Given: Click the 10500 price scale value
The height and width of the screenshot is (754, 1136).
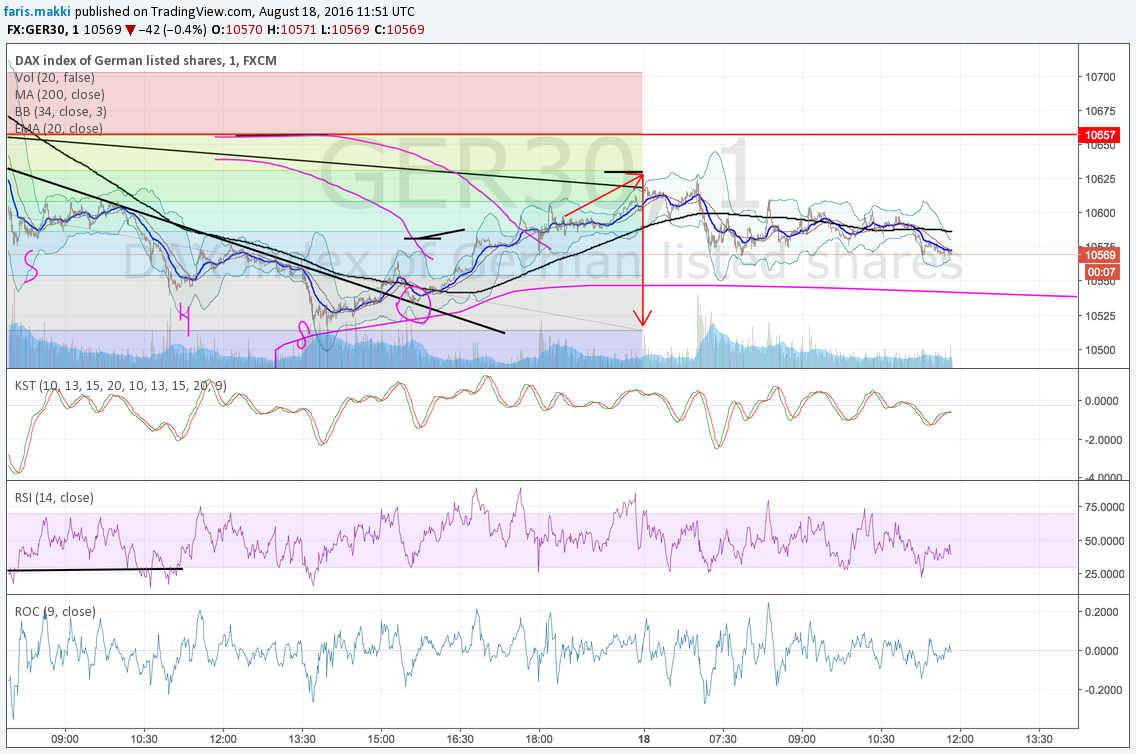Looking at the screenshot, I should [1100, 350].
